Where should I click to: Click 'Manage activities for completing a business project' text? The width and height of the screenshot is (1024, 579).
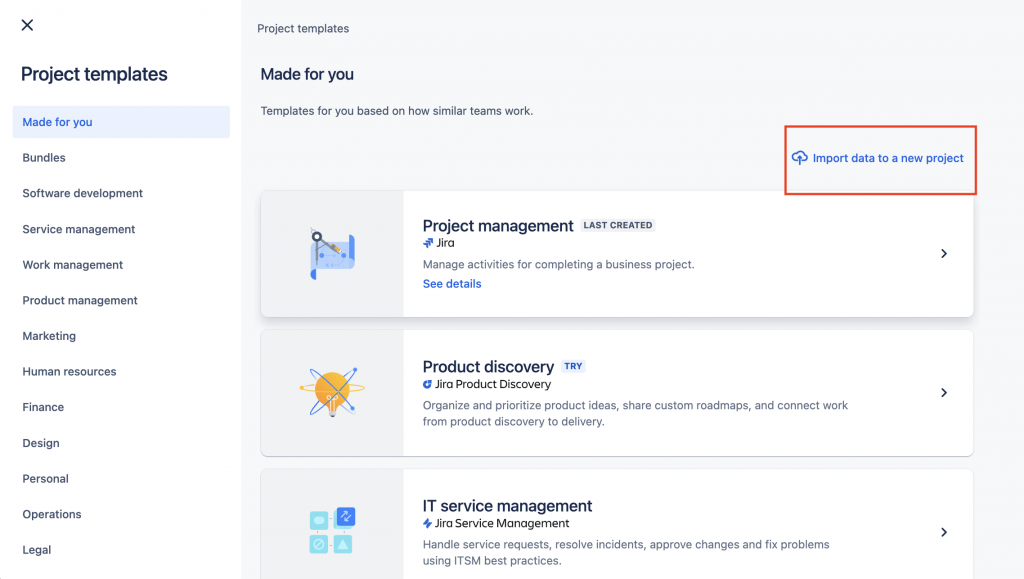coord(558,264)
